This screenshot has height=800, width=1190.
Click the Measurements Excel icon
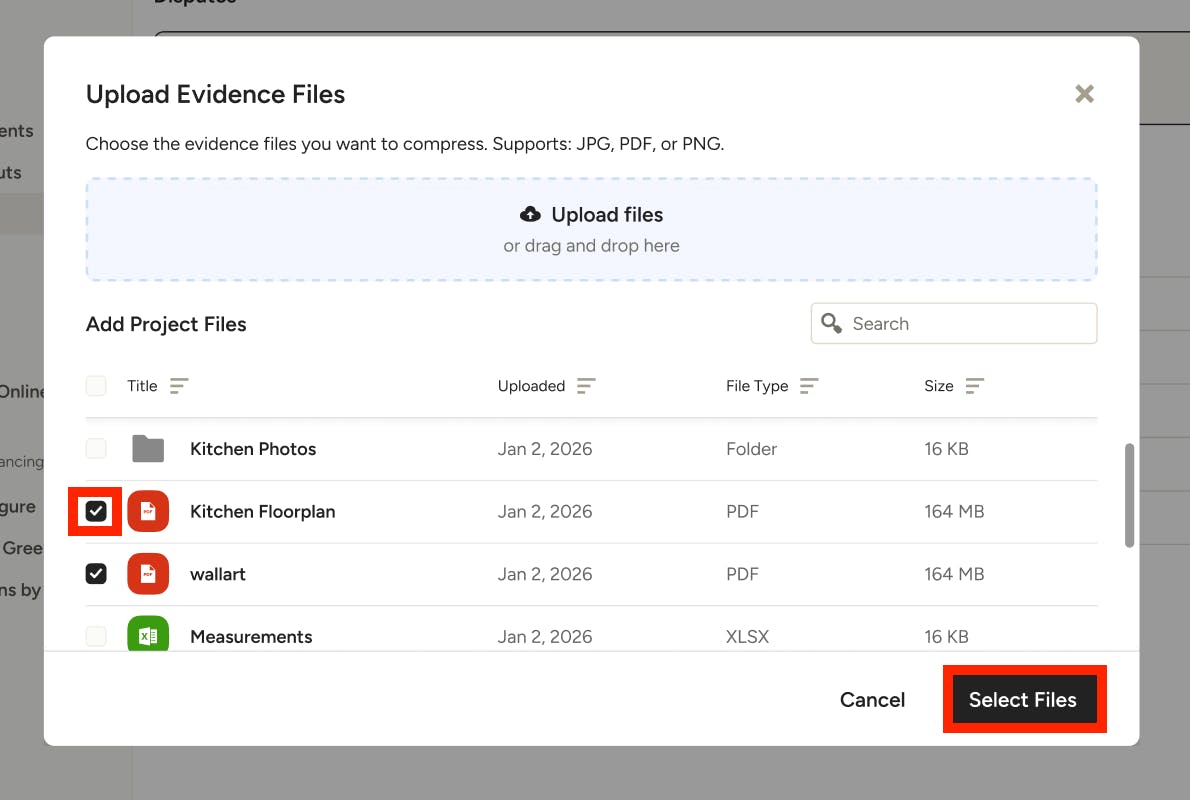tap(148, 634)
